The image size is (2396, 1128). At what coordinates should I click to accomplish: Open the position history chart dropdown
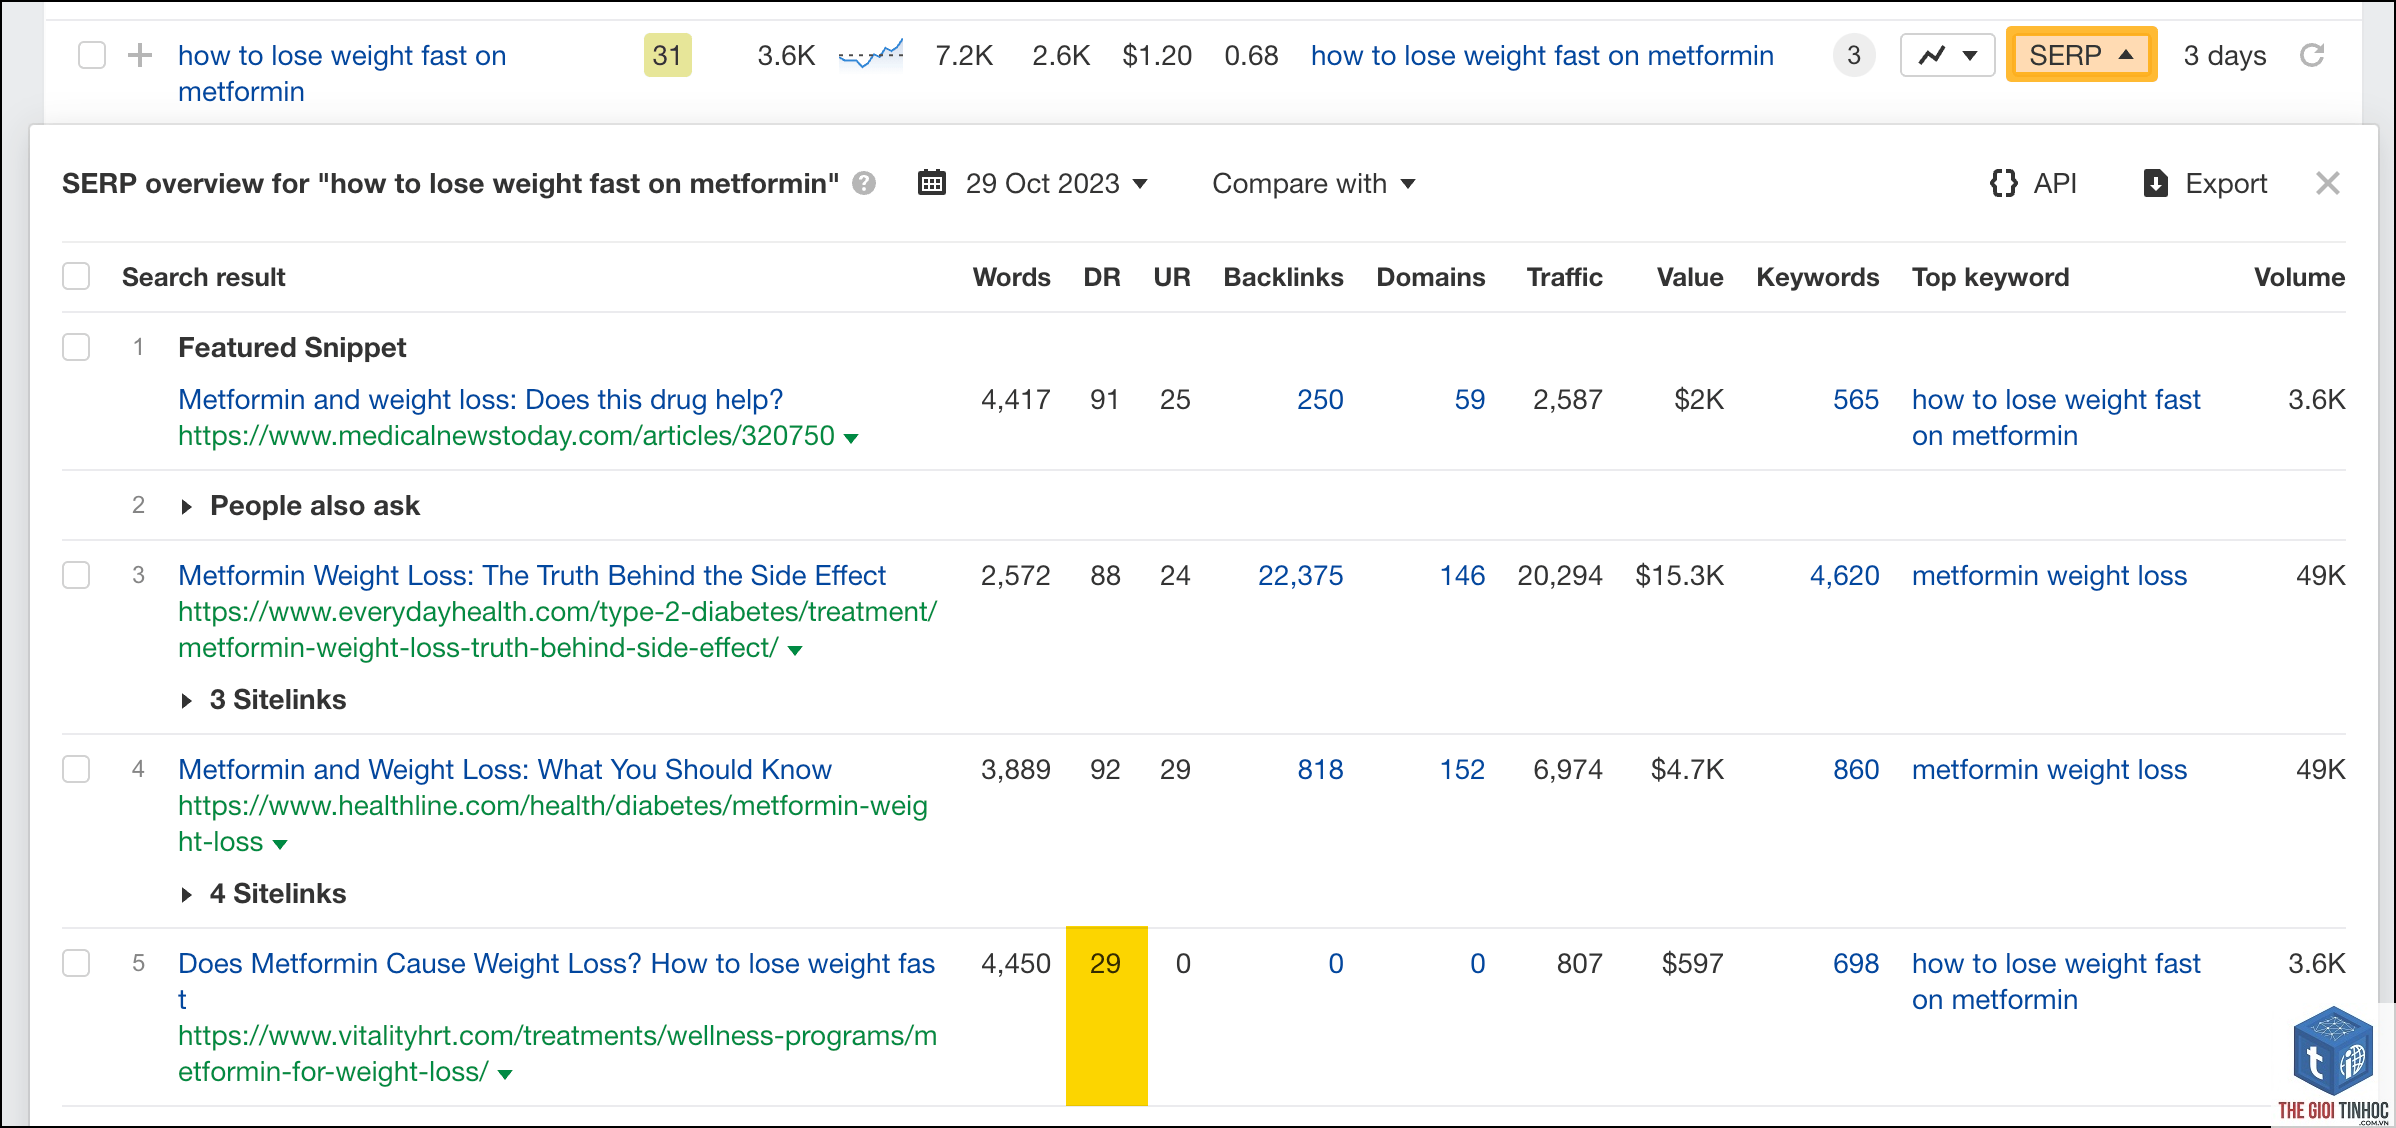coord(1947,55)
